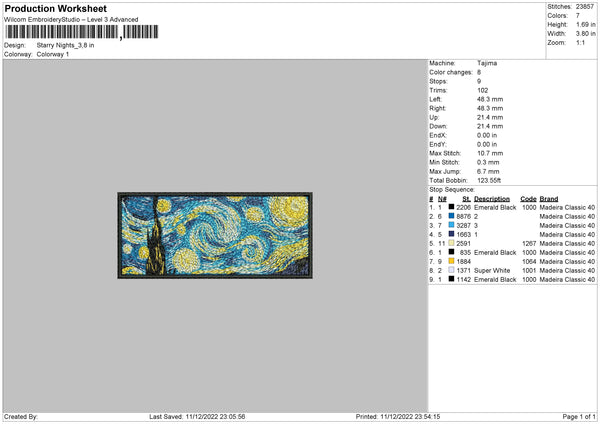Click the 'Created By:' footer label
Image resolution: width=600 pixels, height=424 pixels.
coord(21,416)
